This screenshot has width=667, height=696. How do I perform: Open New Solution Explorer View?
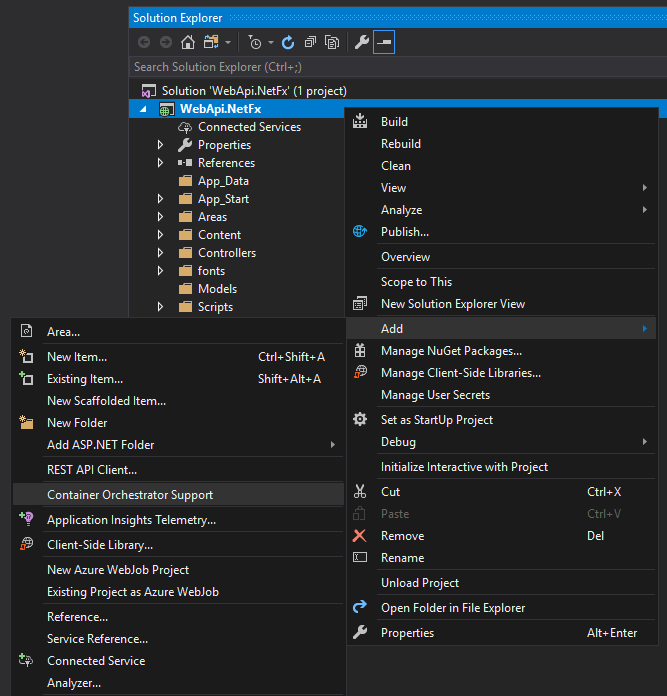coord(501,304)
